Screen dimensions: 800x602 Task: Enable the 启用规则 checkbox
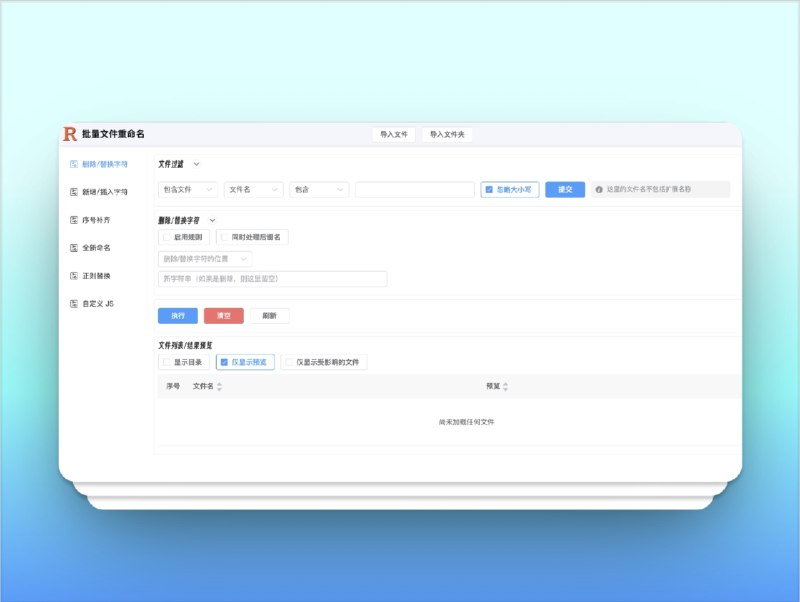point(166,237)
